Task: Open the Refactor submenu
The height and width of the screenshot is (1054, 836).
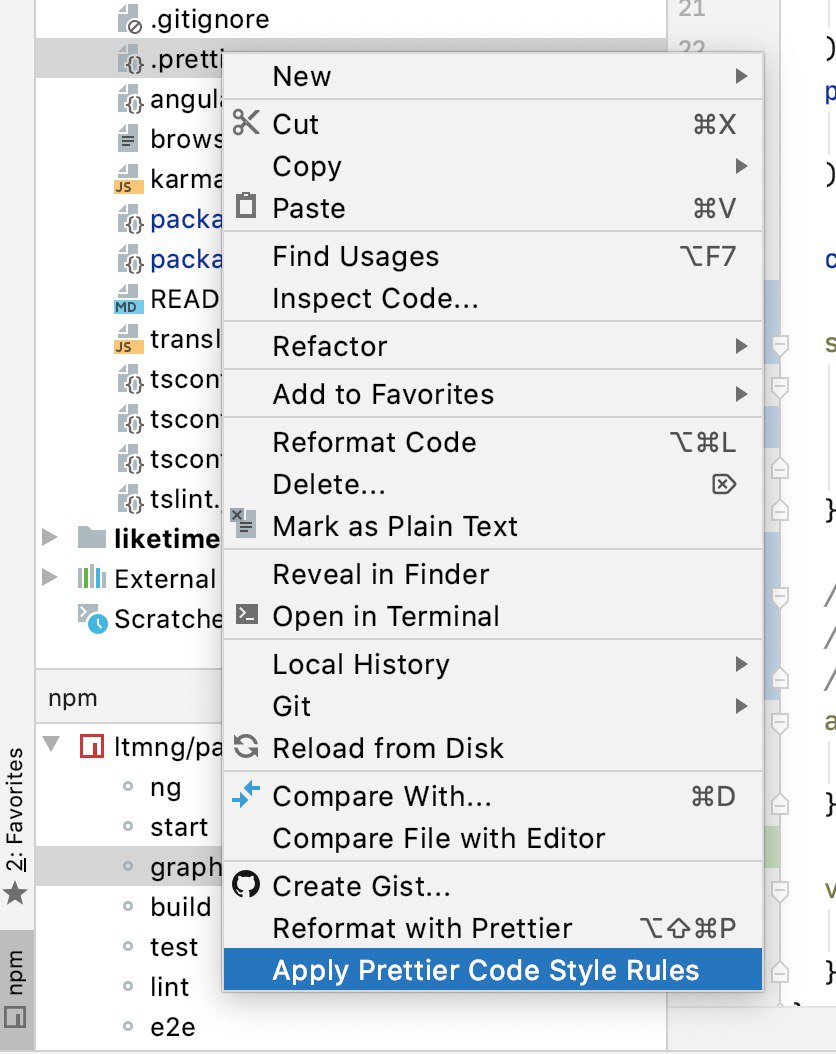Action: tap(493, 346)
